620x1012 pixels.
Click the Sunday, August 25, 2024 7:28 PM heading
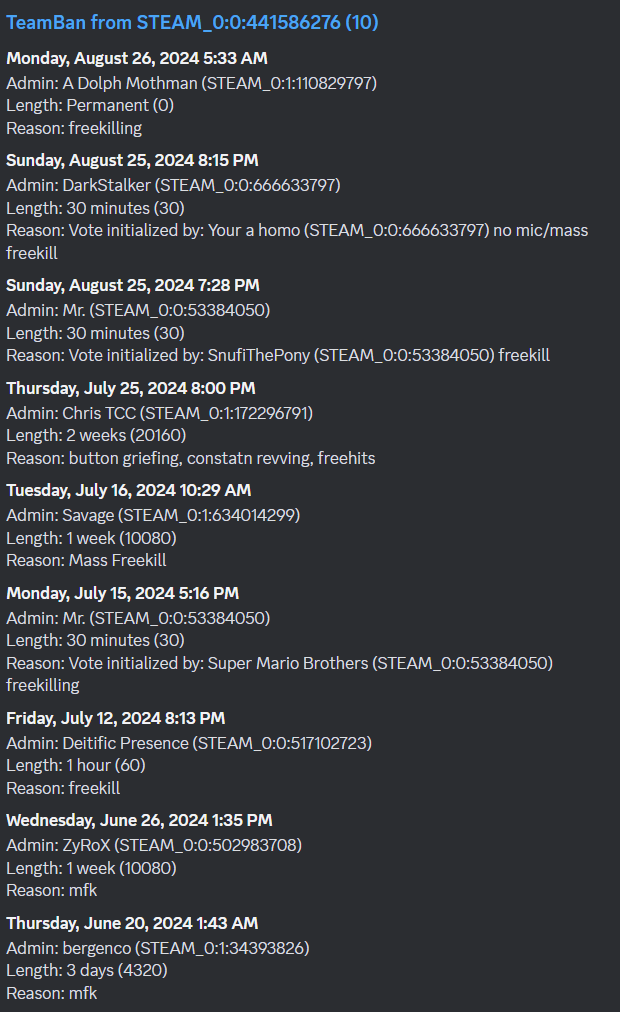(x=133, y=285)
